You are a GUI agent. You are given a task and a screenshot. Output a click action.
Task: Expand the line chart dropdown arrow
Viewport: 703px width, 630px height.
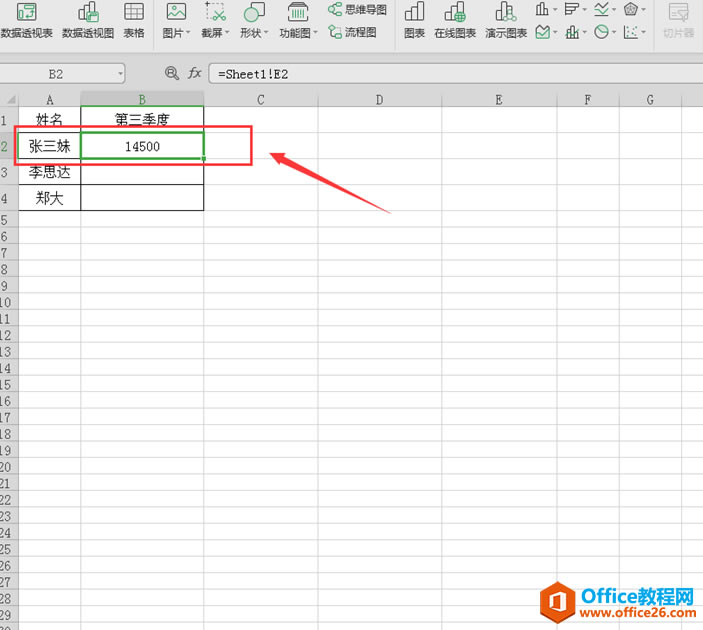tap(614, 9)
